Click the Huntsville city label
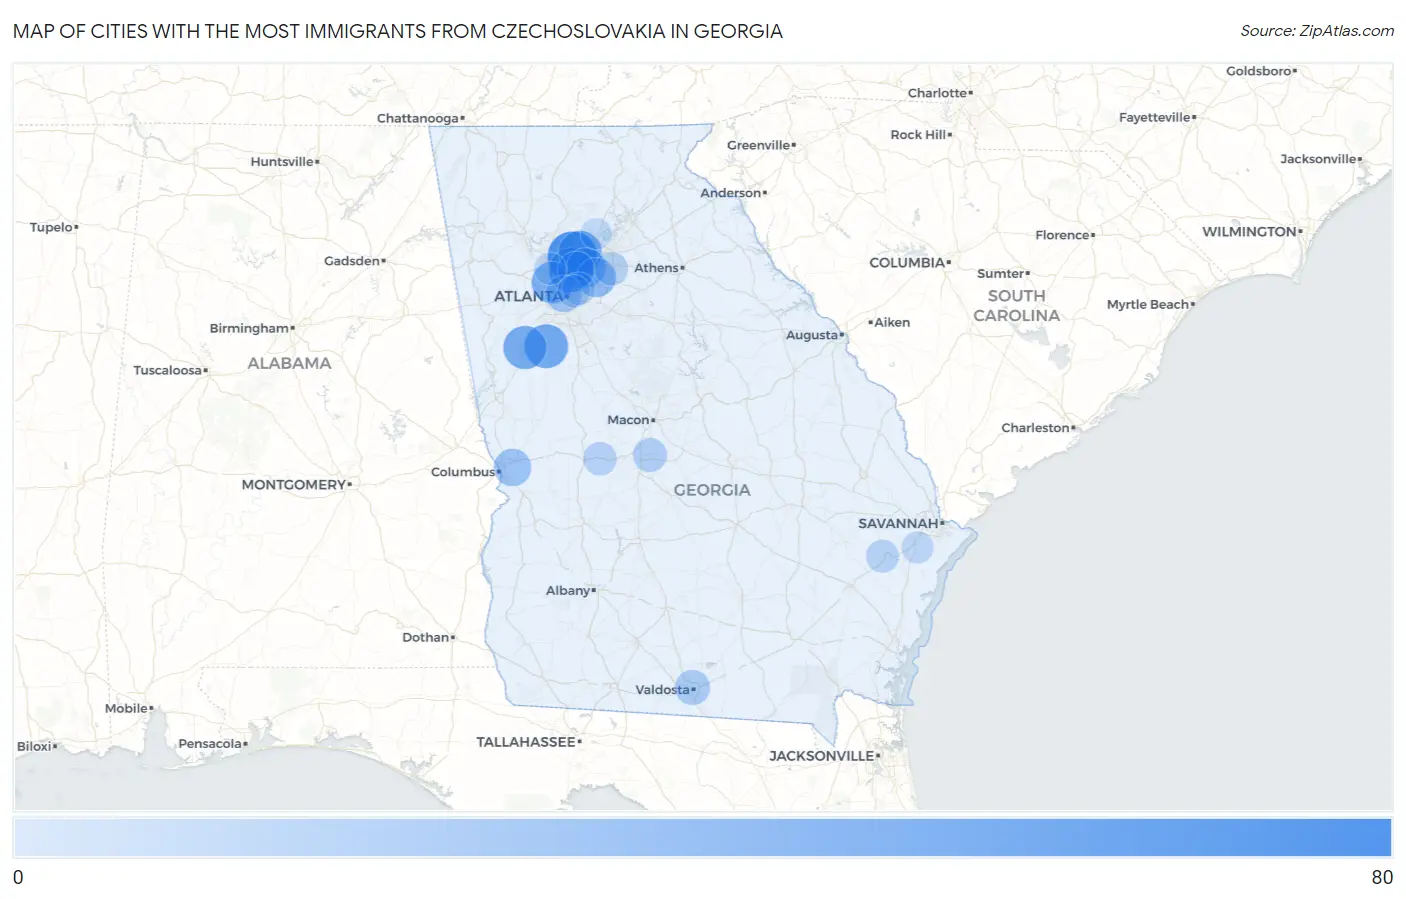Image resolution: width=1406 pixels, height=899 pixels. (282, 162)
